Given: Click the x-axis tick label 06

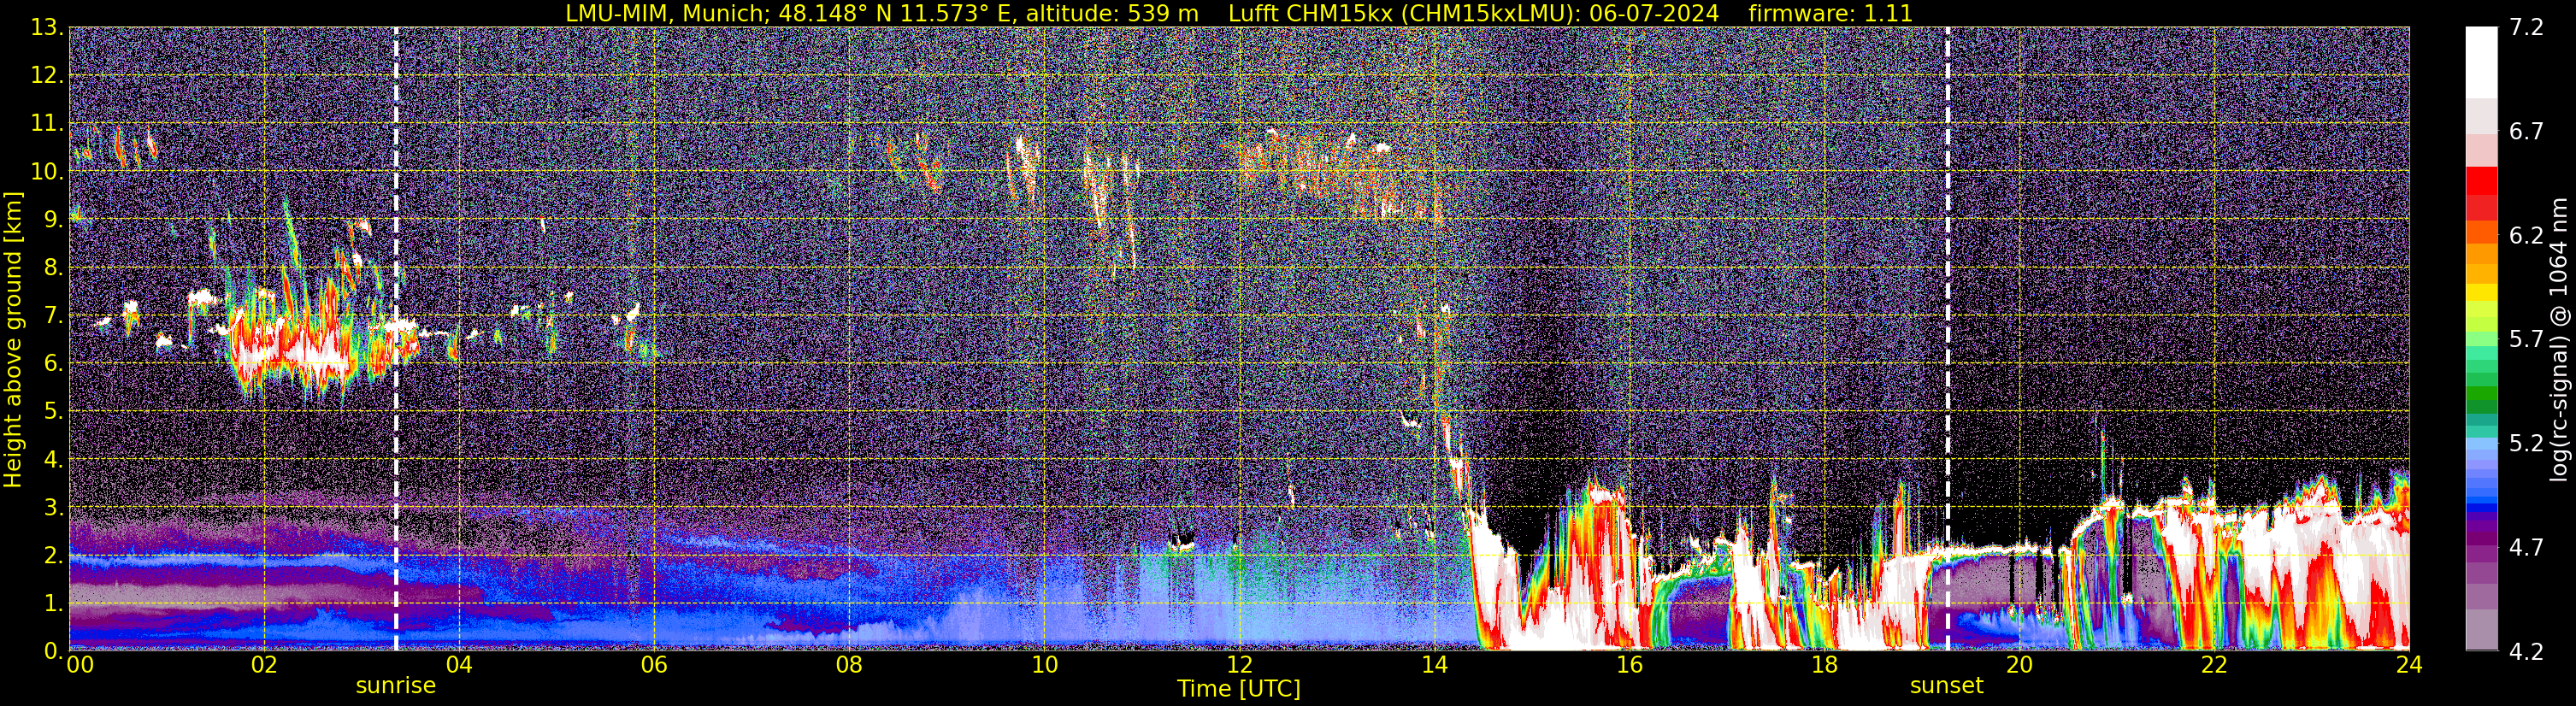Looking at the screenshot, I should pos(654,665).
